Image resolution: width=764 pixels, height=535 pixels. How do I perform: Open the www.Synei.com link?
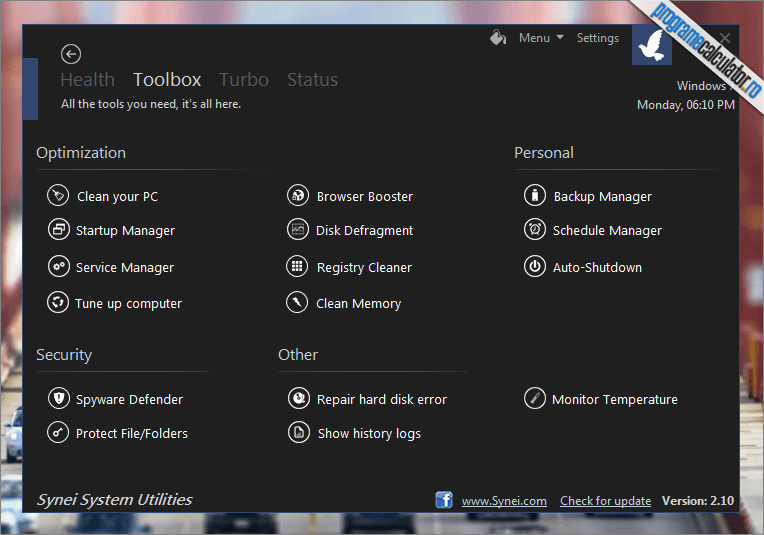[x=504, y=501]
